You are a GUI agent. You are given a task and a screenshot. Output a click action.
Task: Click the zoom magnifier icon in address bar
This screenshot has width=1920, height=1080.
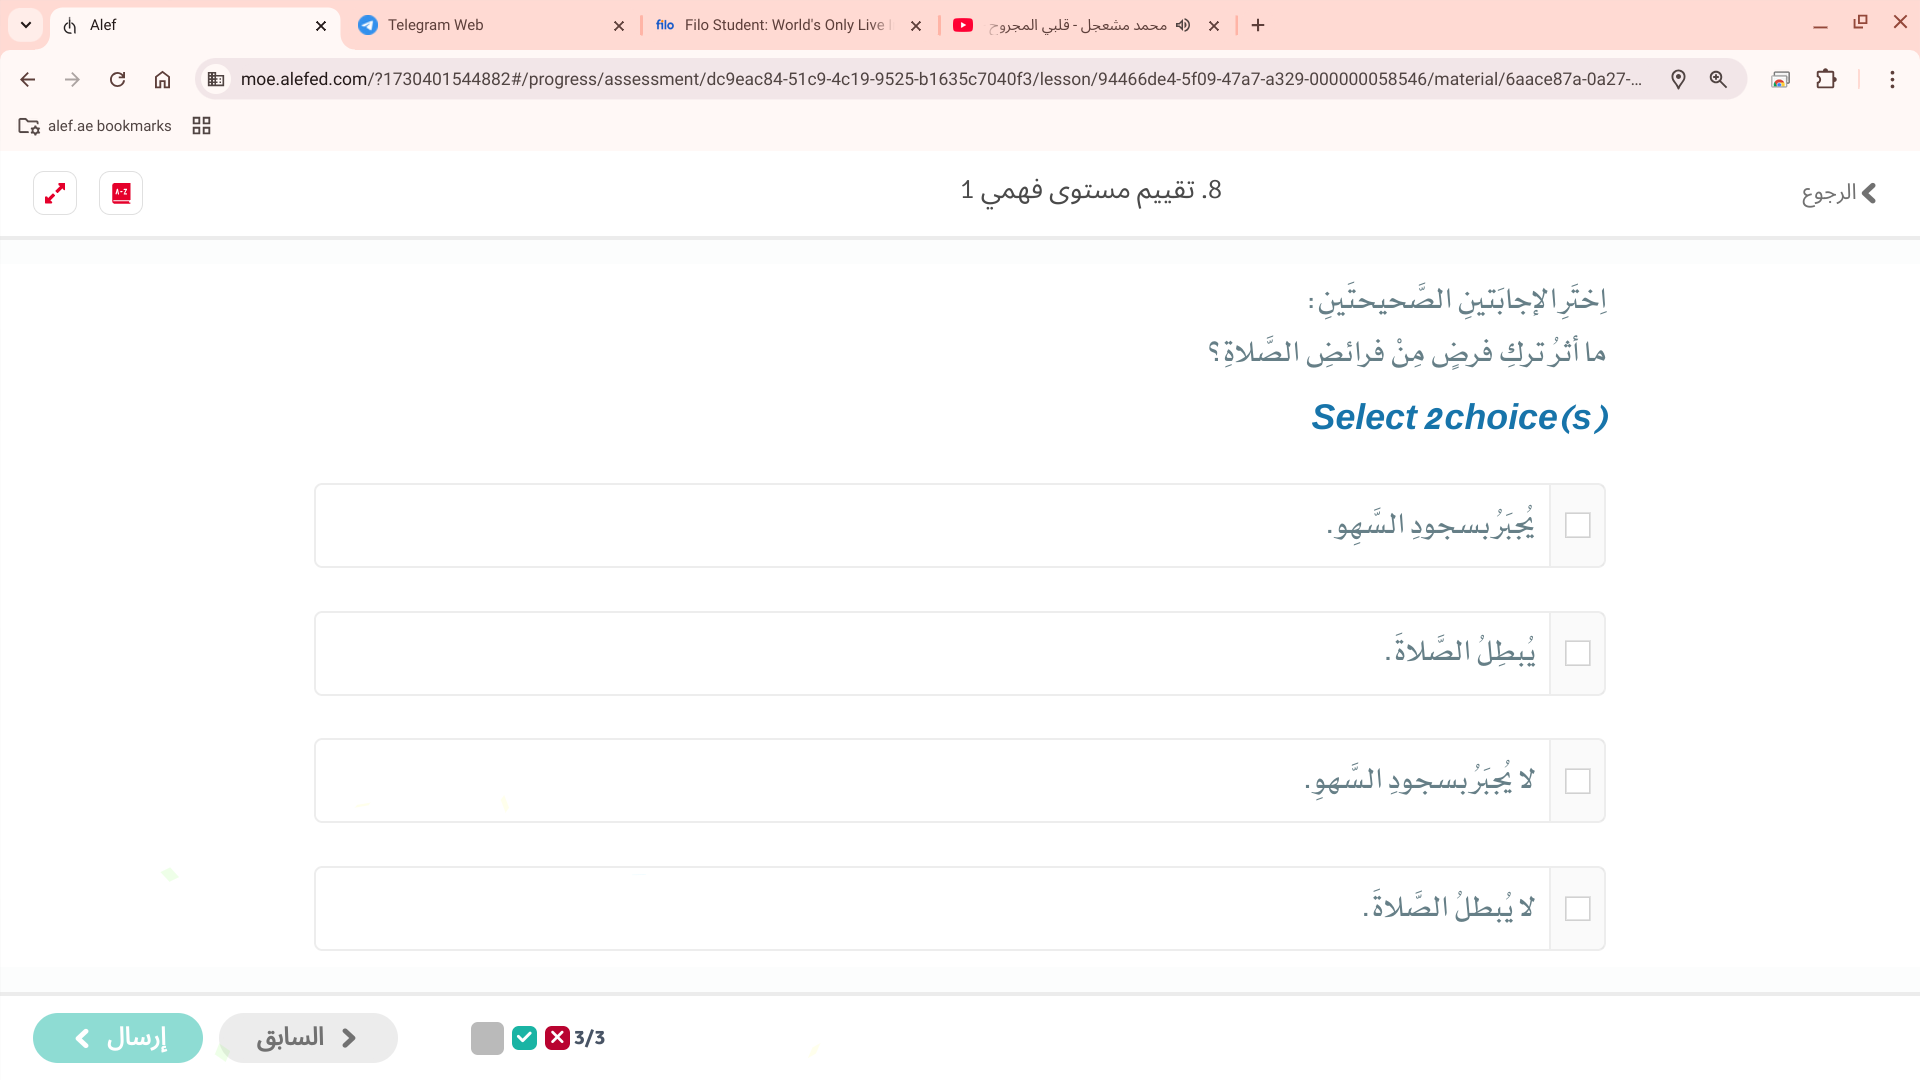pos(1718,80)
